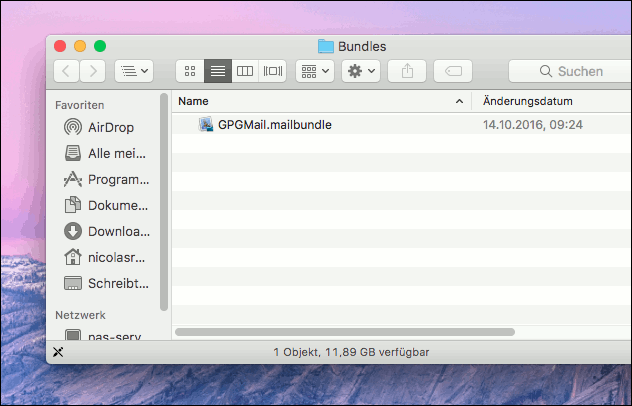The height and width of the screenshot is (406, 632).
Task: Click the tools icon in status bar
Action: pyautogui.click(x=58, y=352)
